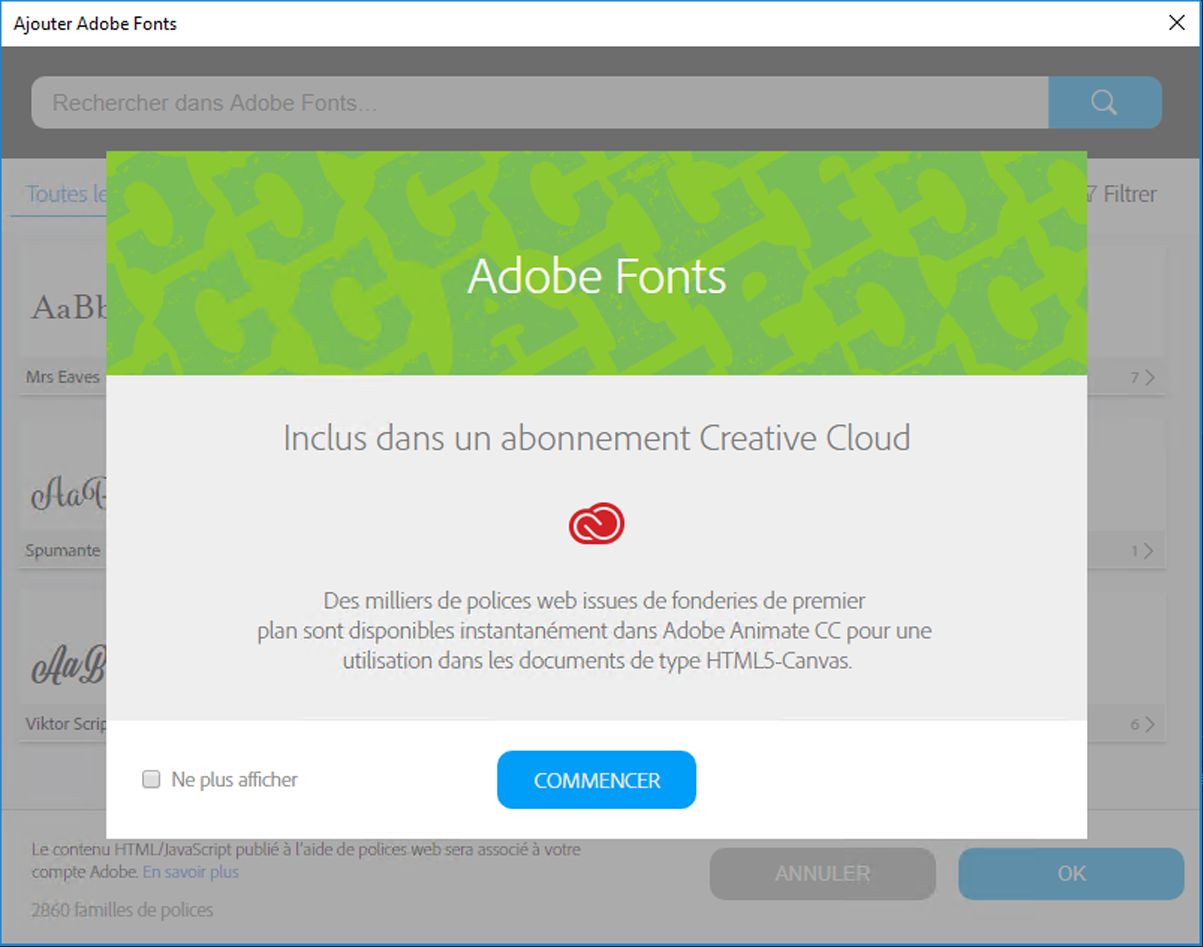Expand the Spumante font family
This screenshot has width=1203, height=947.
point(1147,550)
